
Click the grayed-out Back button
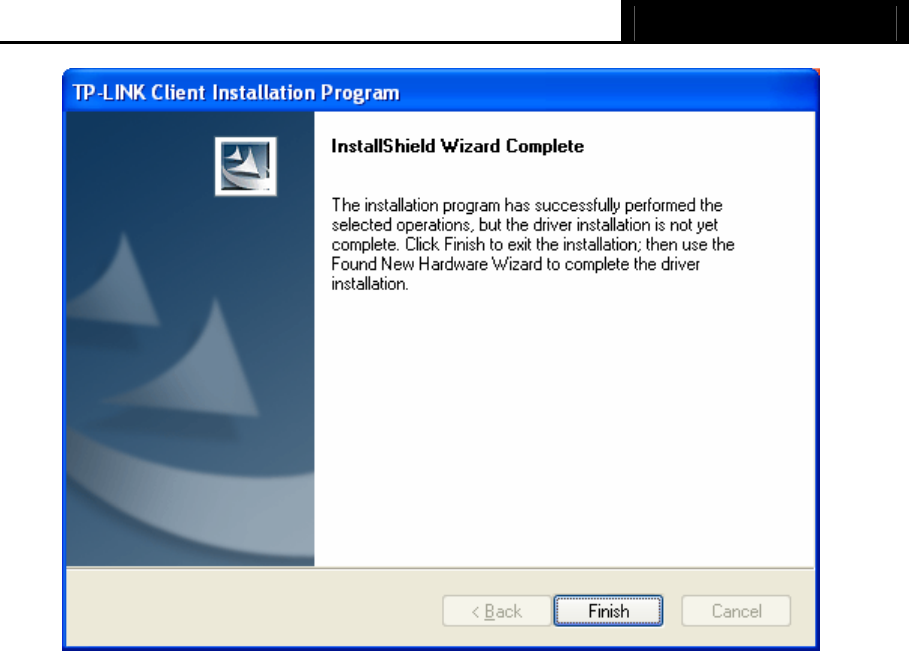(x=496, y=610)
